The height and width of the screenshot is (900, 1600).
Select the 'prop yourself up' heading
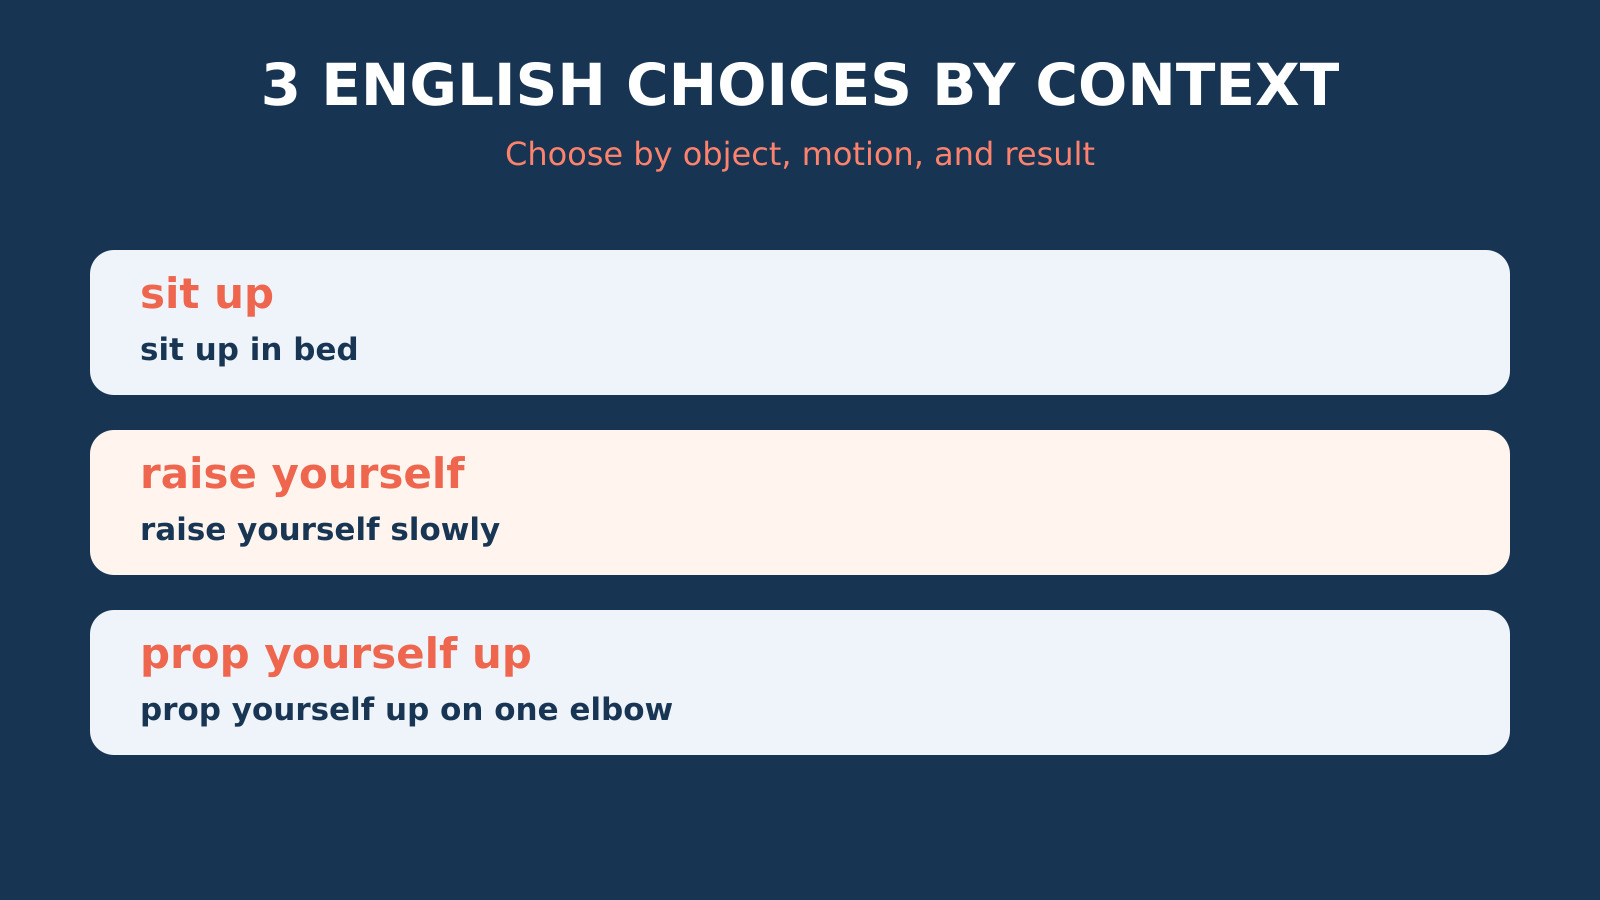click(336, 655)
